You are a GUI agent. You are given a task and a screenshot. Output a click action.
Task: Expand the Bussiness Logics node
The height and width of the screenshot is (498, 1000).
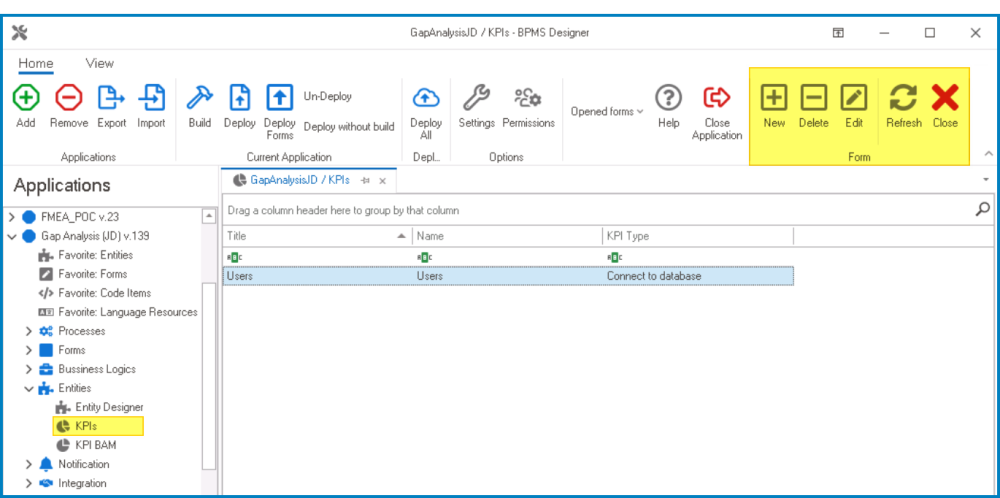click(x=29, y=369)
